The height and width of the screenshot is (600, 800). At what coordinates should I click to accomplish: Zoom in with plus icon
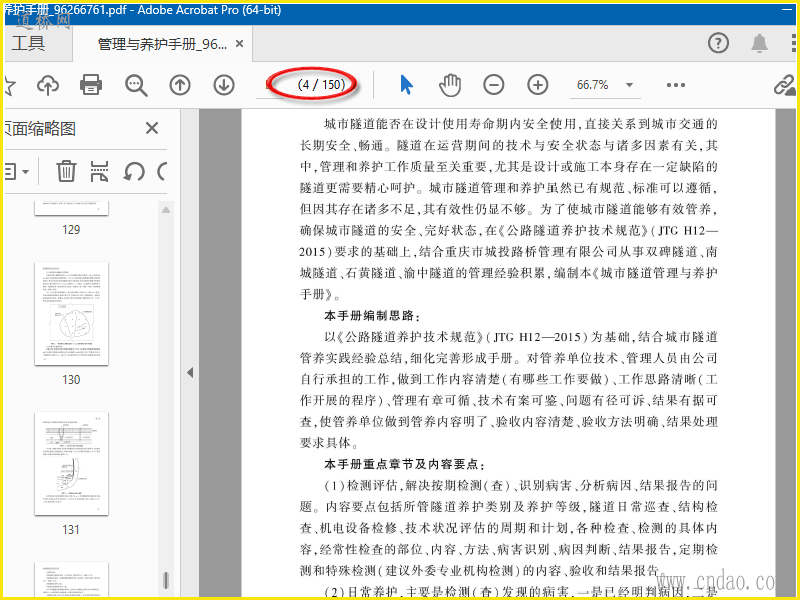(538, 85)
